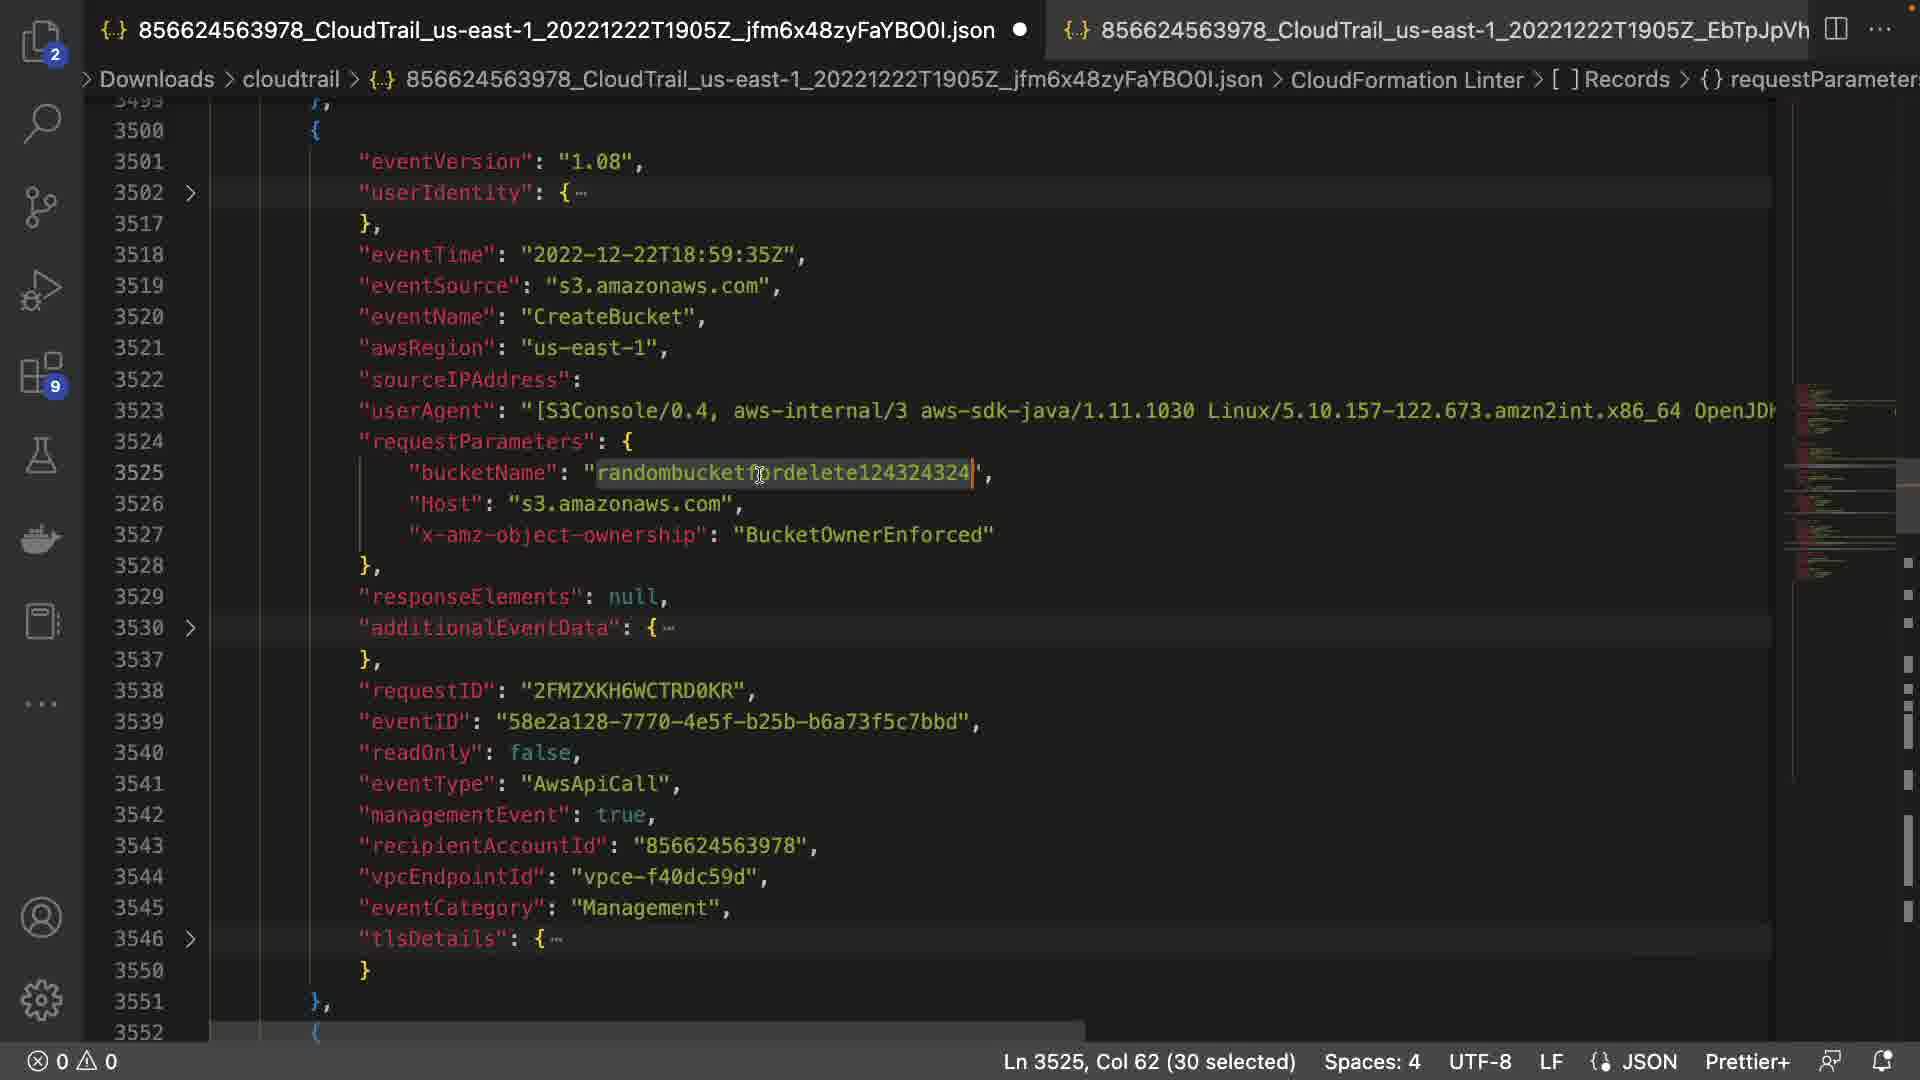Open Extensions view with 9 badge

(41, 374)
